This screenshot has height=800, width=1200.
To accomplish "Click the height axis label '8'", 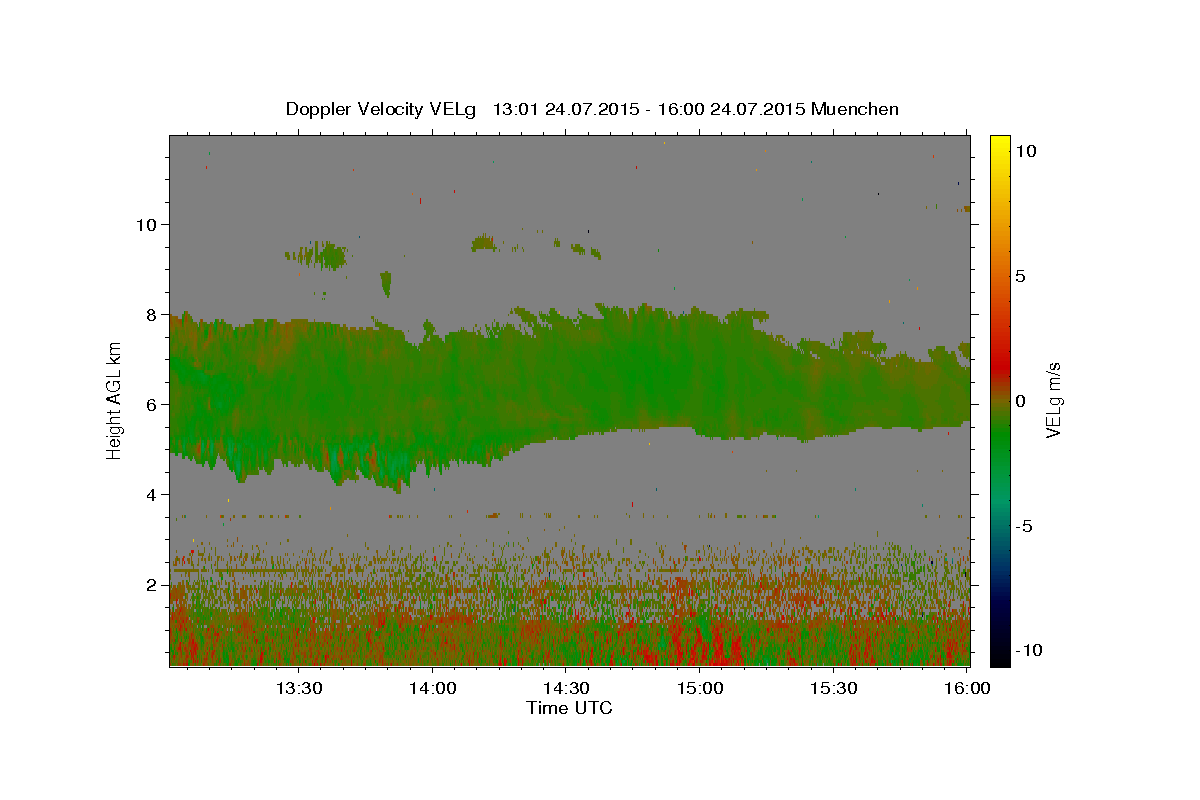I will pyautogui.click(x=150, y=315).
